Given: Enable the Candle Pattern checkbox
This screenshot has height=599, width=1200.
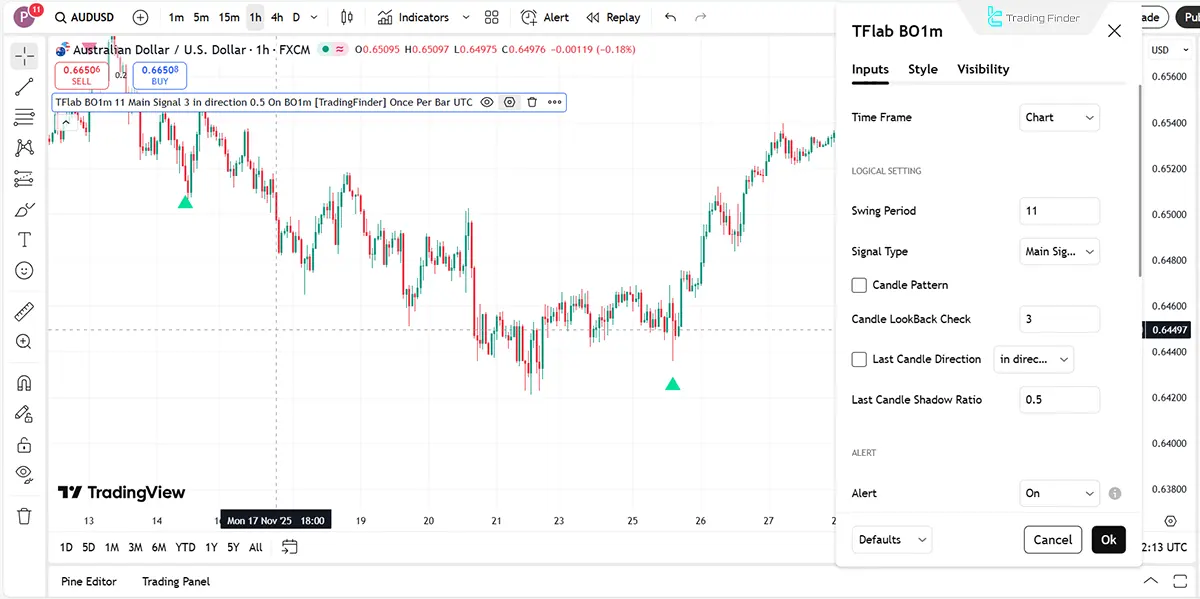Looking at the screenshot, I should (859, 285).
